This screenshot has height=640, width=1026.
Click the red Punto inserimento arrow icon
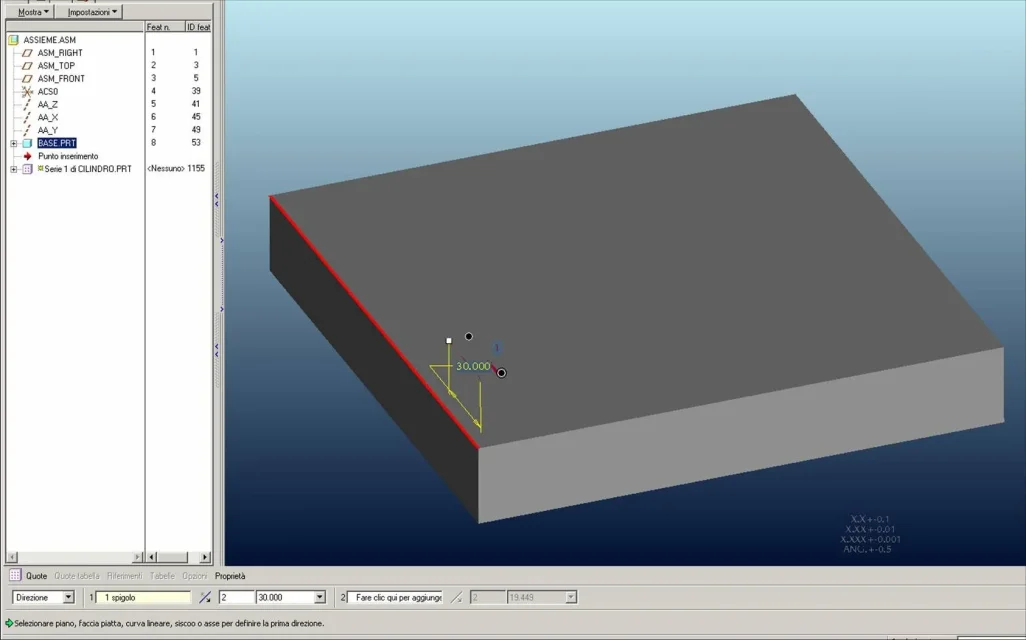(x=27, y=156)
